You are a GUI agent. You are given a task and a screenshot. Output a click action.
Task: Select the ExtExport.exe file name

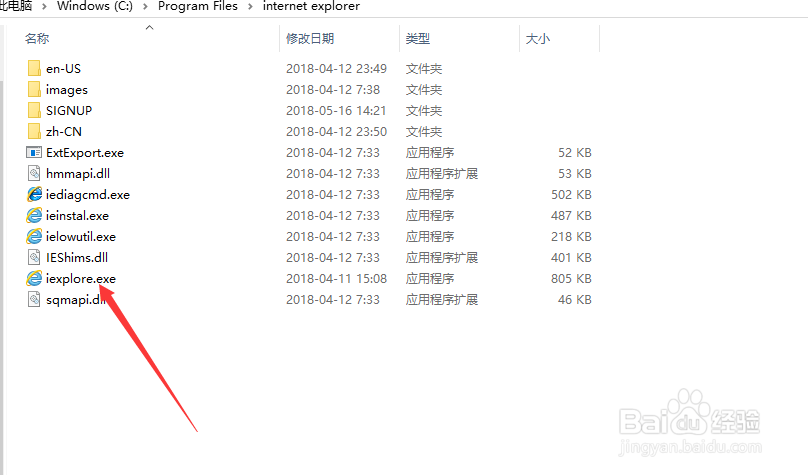85,152
